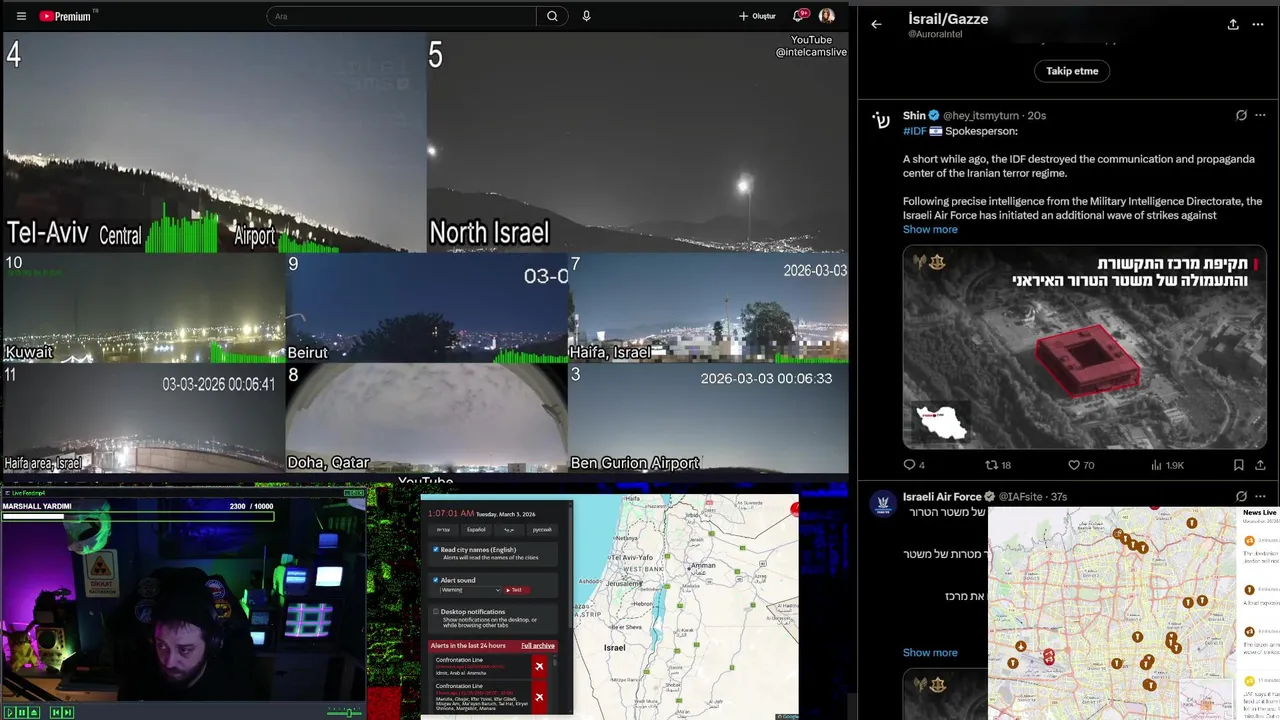Click the eject button in Live Feed player
Image resolution: width=1280 pixels, height=720 pixels.
coord(34,712)
